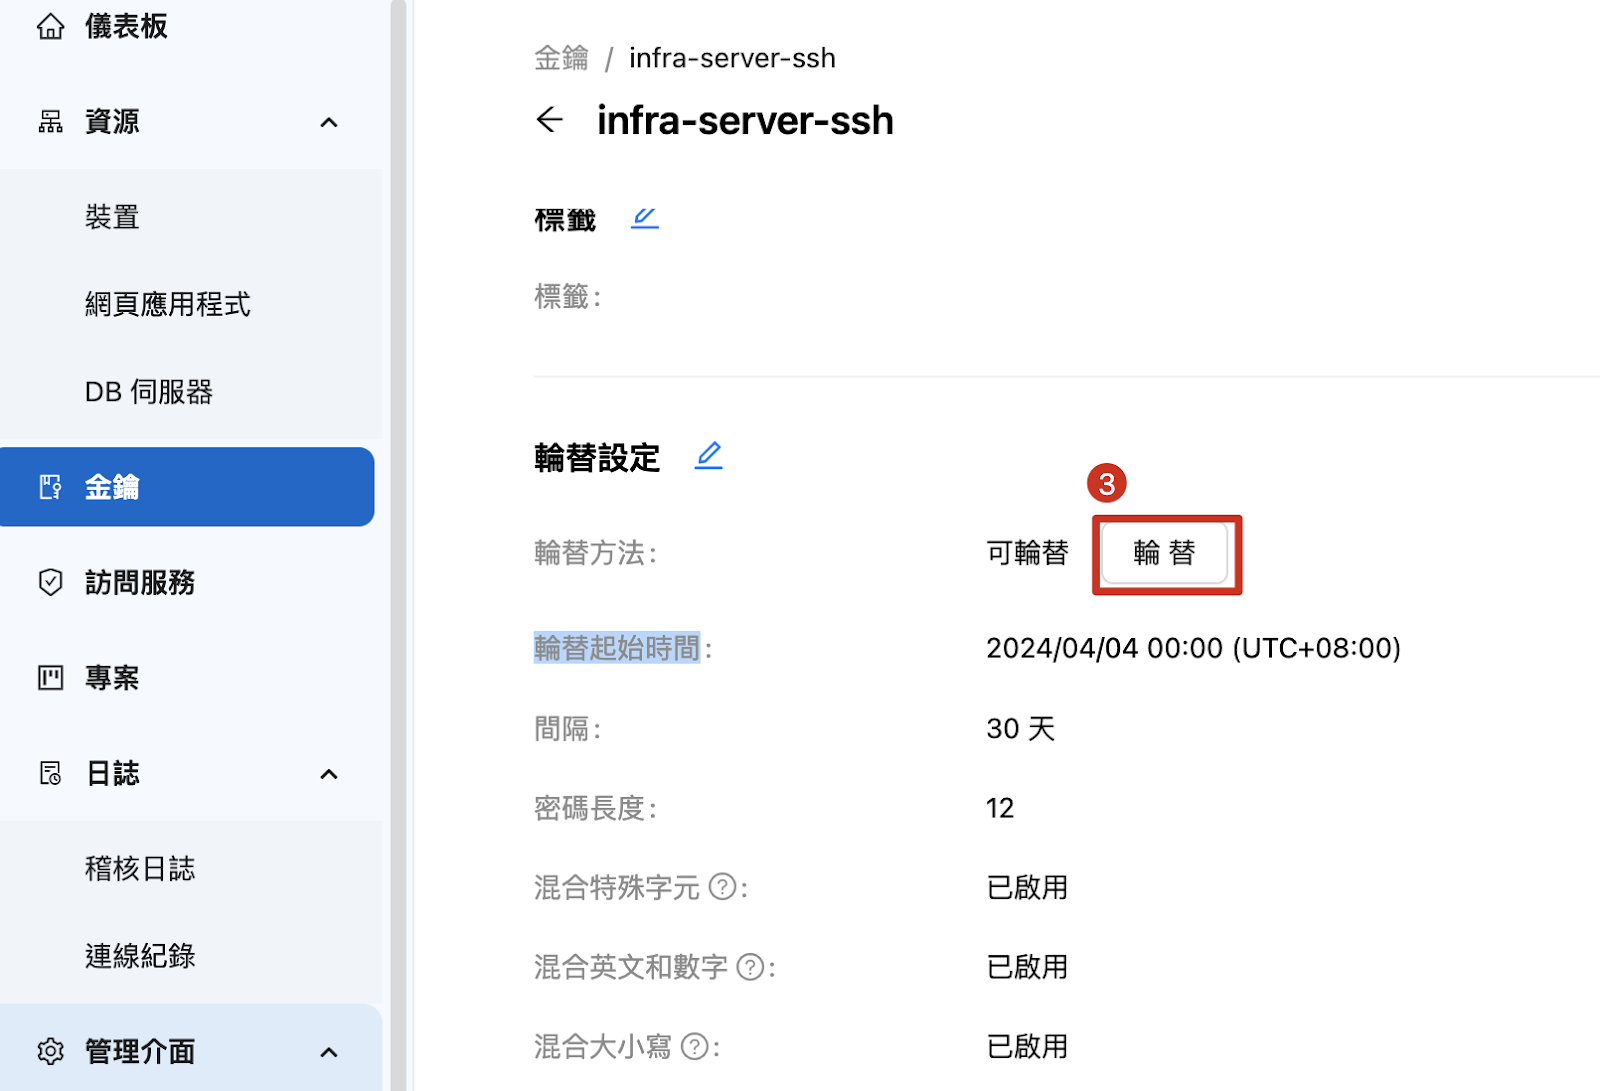Go to DB 伺服器 page

pyautogui.click(x=148, y=392)
